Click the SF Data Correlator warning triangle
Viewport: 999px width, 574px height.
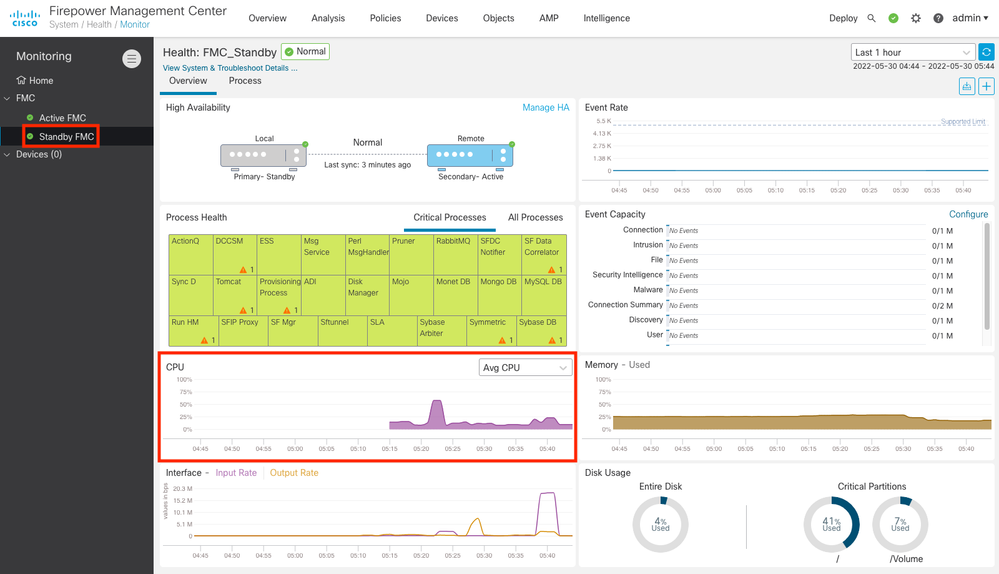pos(552,269)
